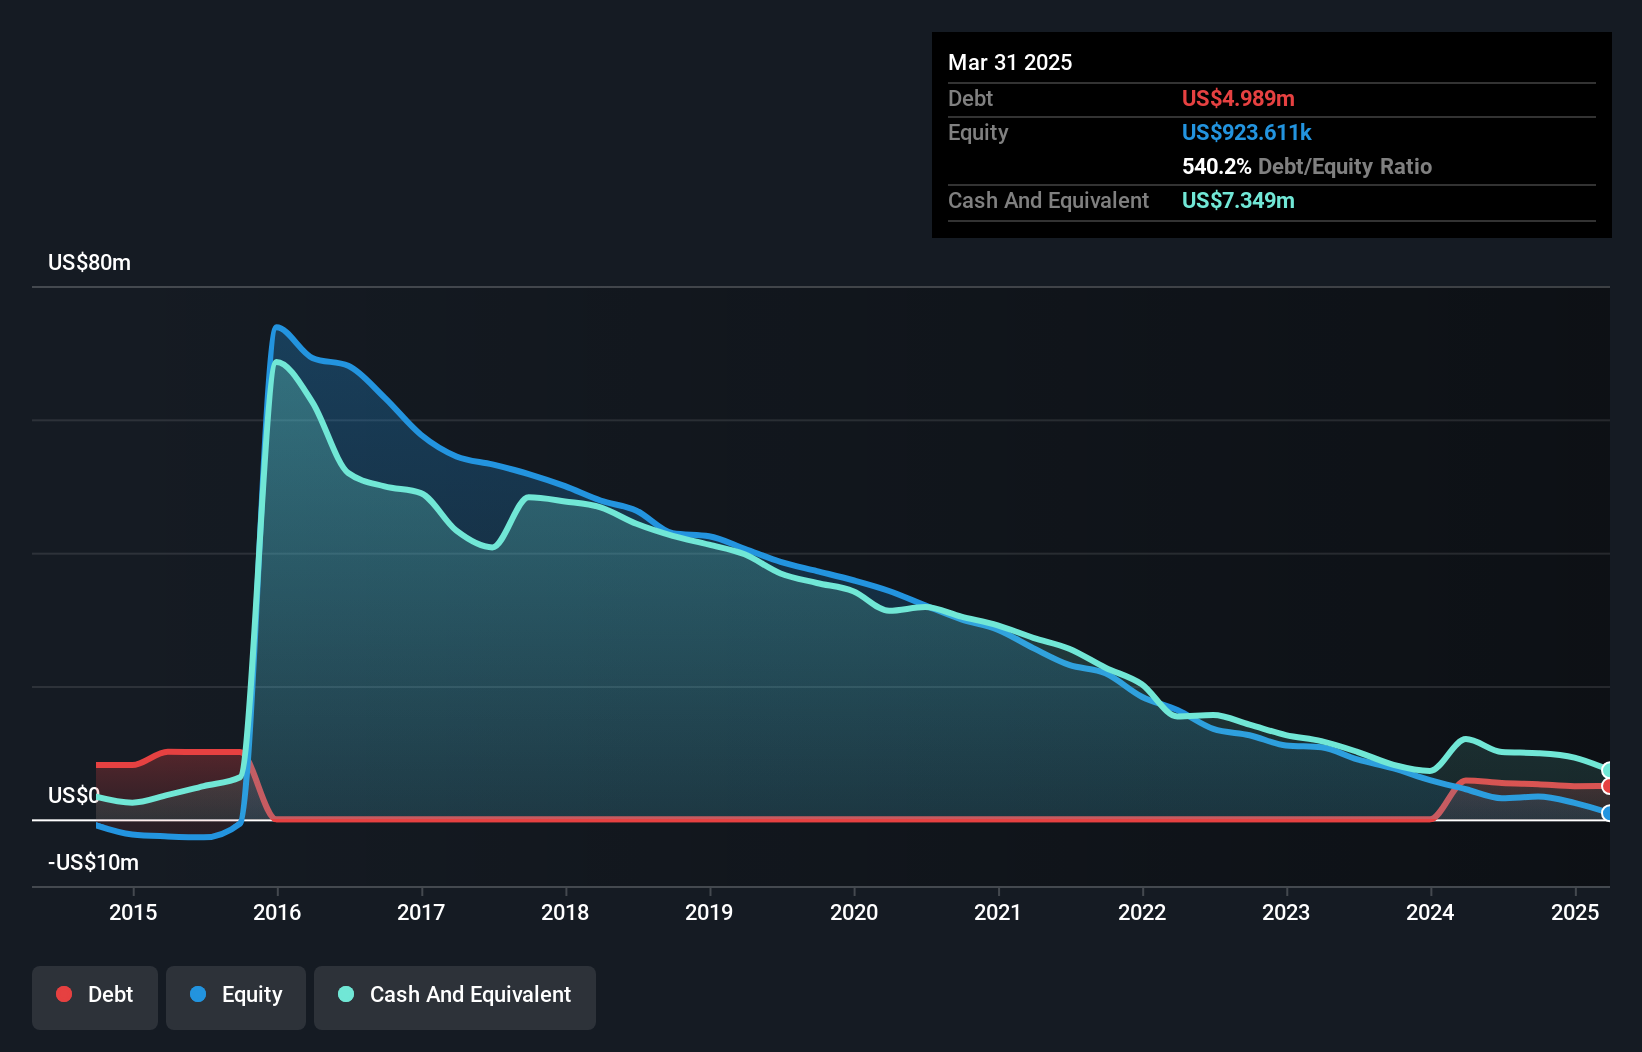This screenshot has width=1642, height=1052.
Task: Click the 2020 x-axis label
Action: [854, 912]
